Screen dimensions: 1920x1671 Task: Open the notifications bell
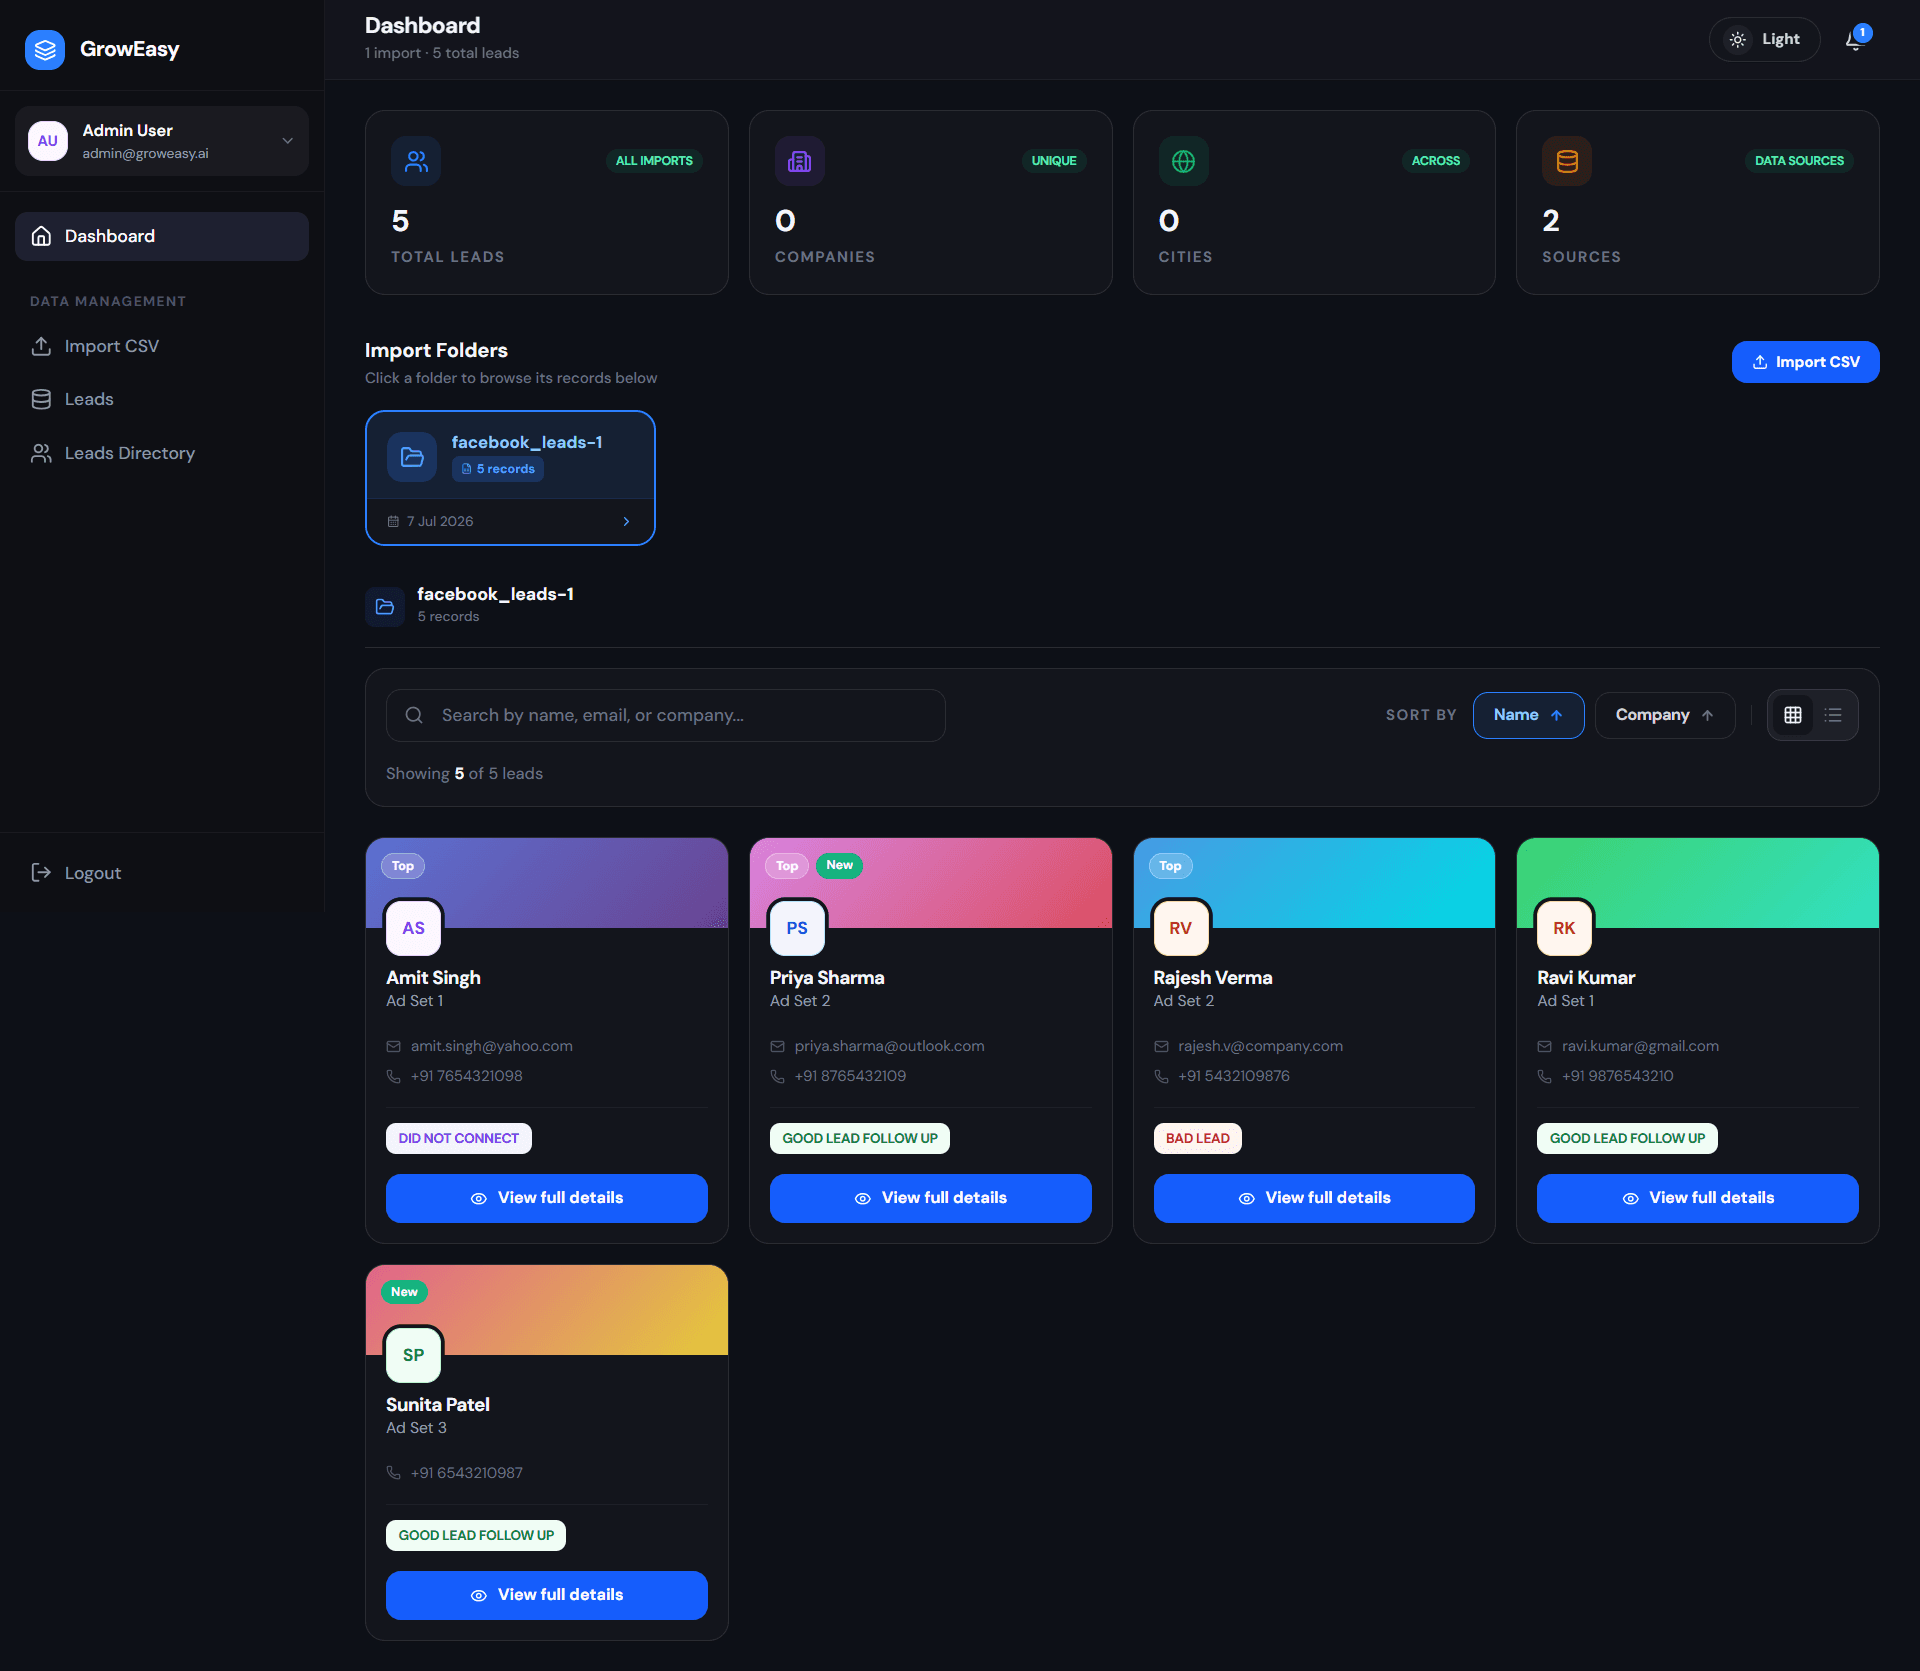[x=1855, y=40]
